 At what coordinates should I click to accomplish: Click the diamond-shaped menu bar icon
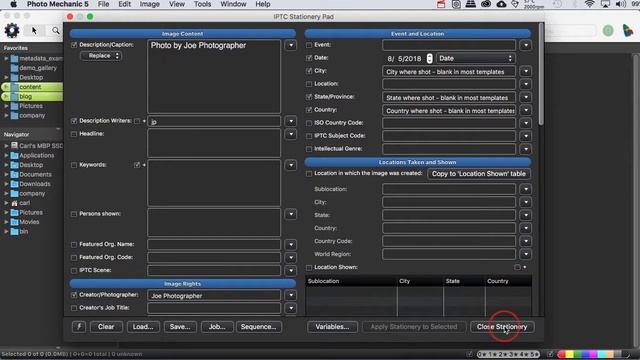(x=515, y=4)
